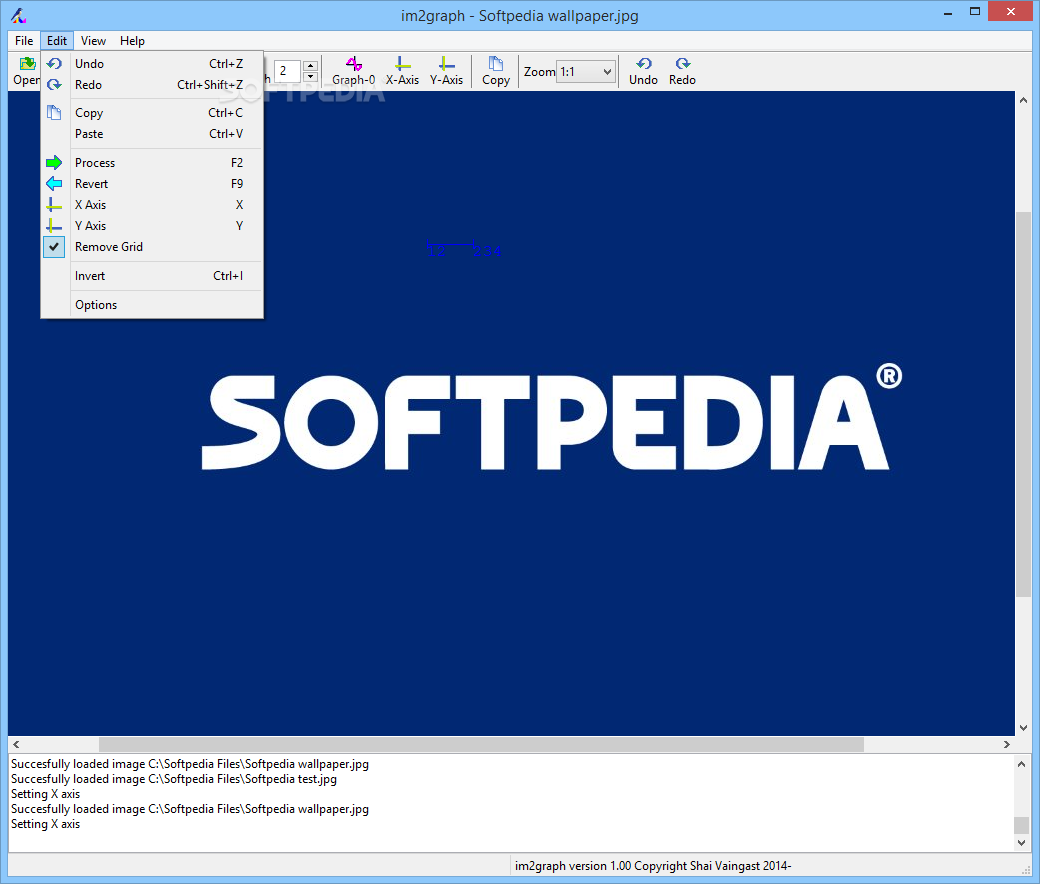Click the Redo toolbar button
This screenshot has width=1040, height=884.
point(682,71)
